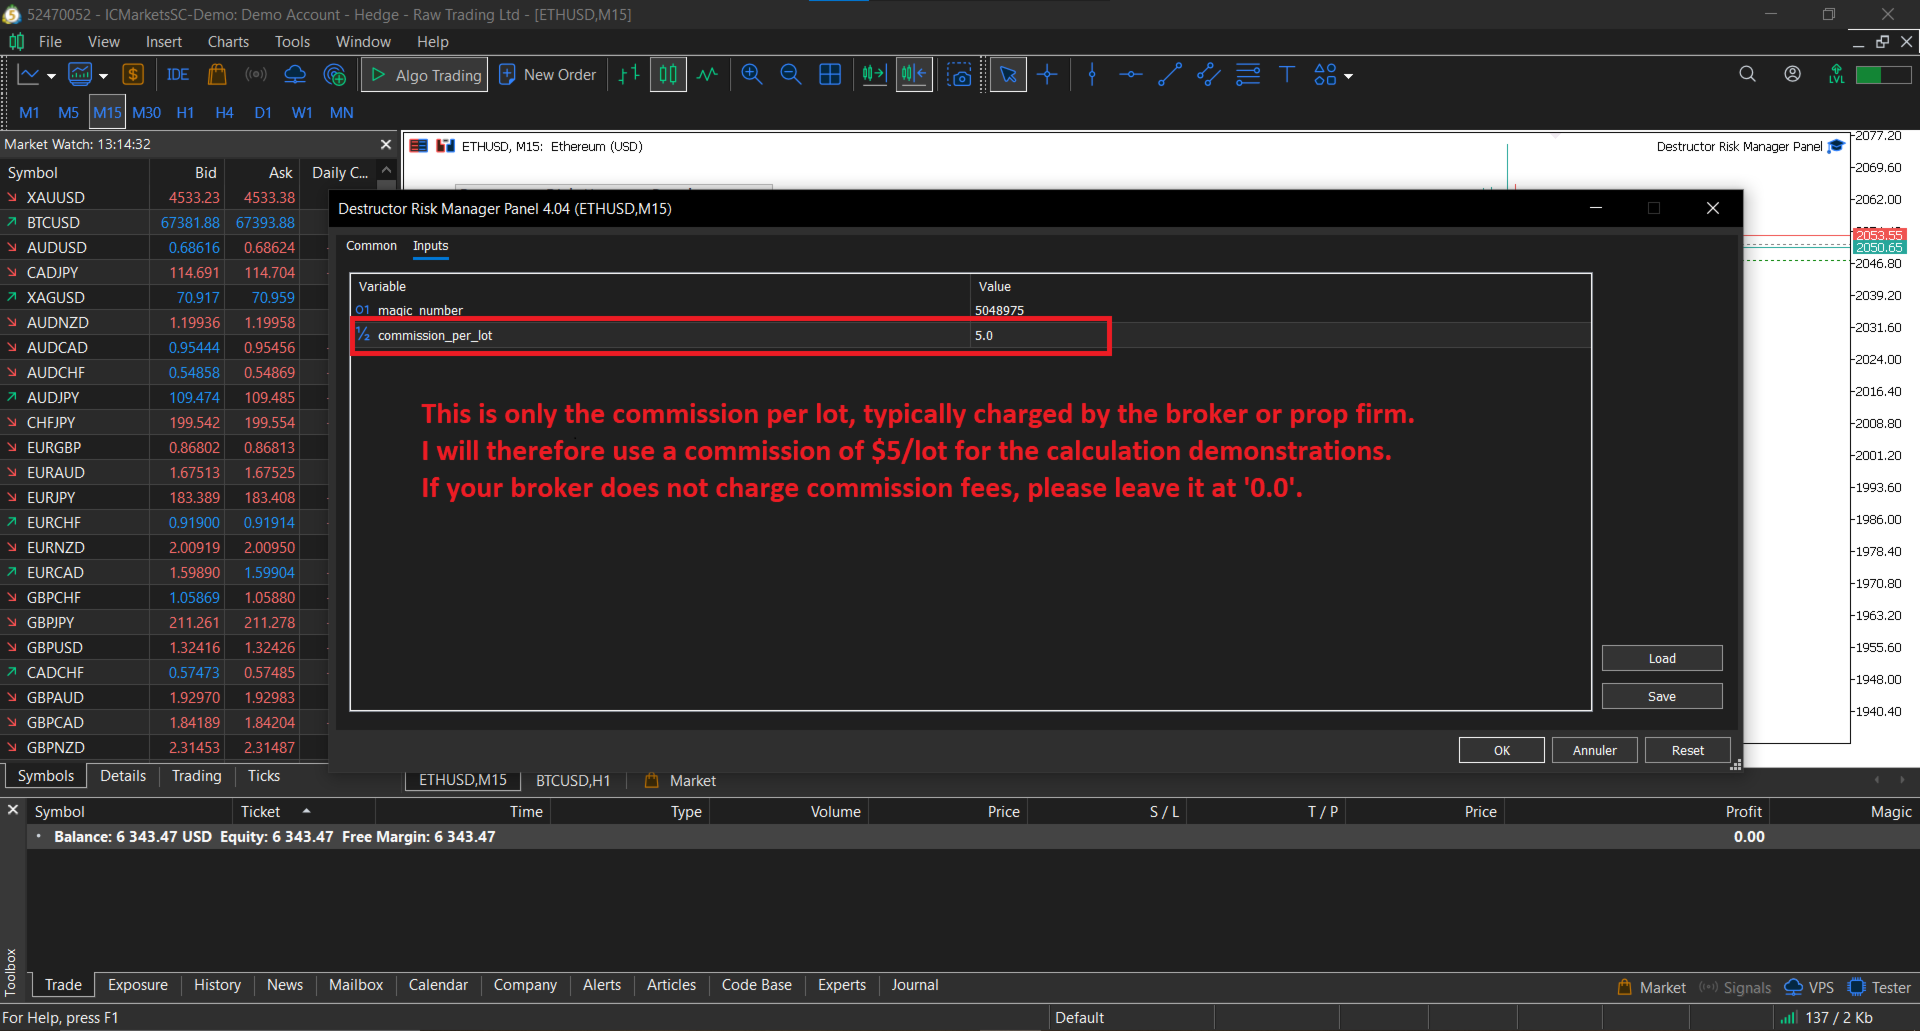Sort Trade table by Ticket column
The image size is (1920, 1031).
[x=303, y=812]
